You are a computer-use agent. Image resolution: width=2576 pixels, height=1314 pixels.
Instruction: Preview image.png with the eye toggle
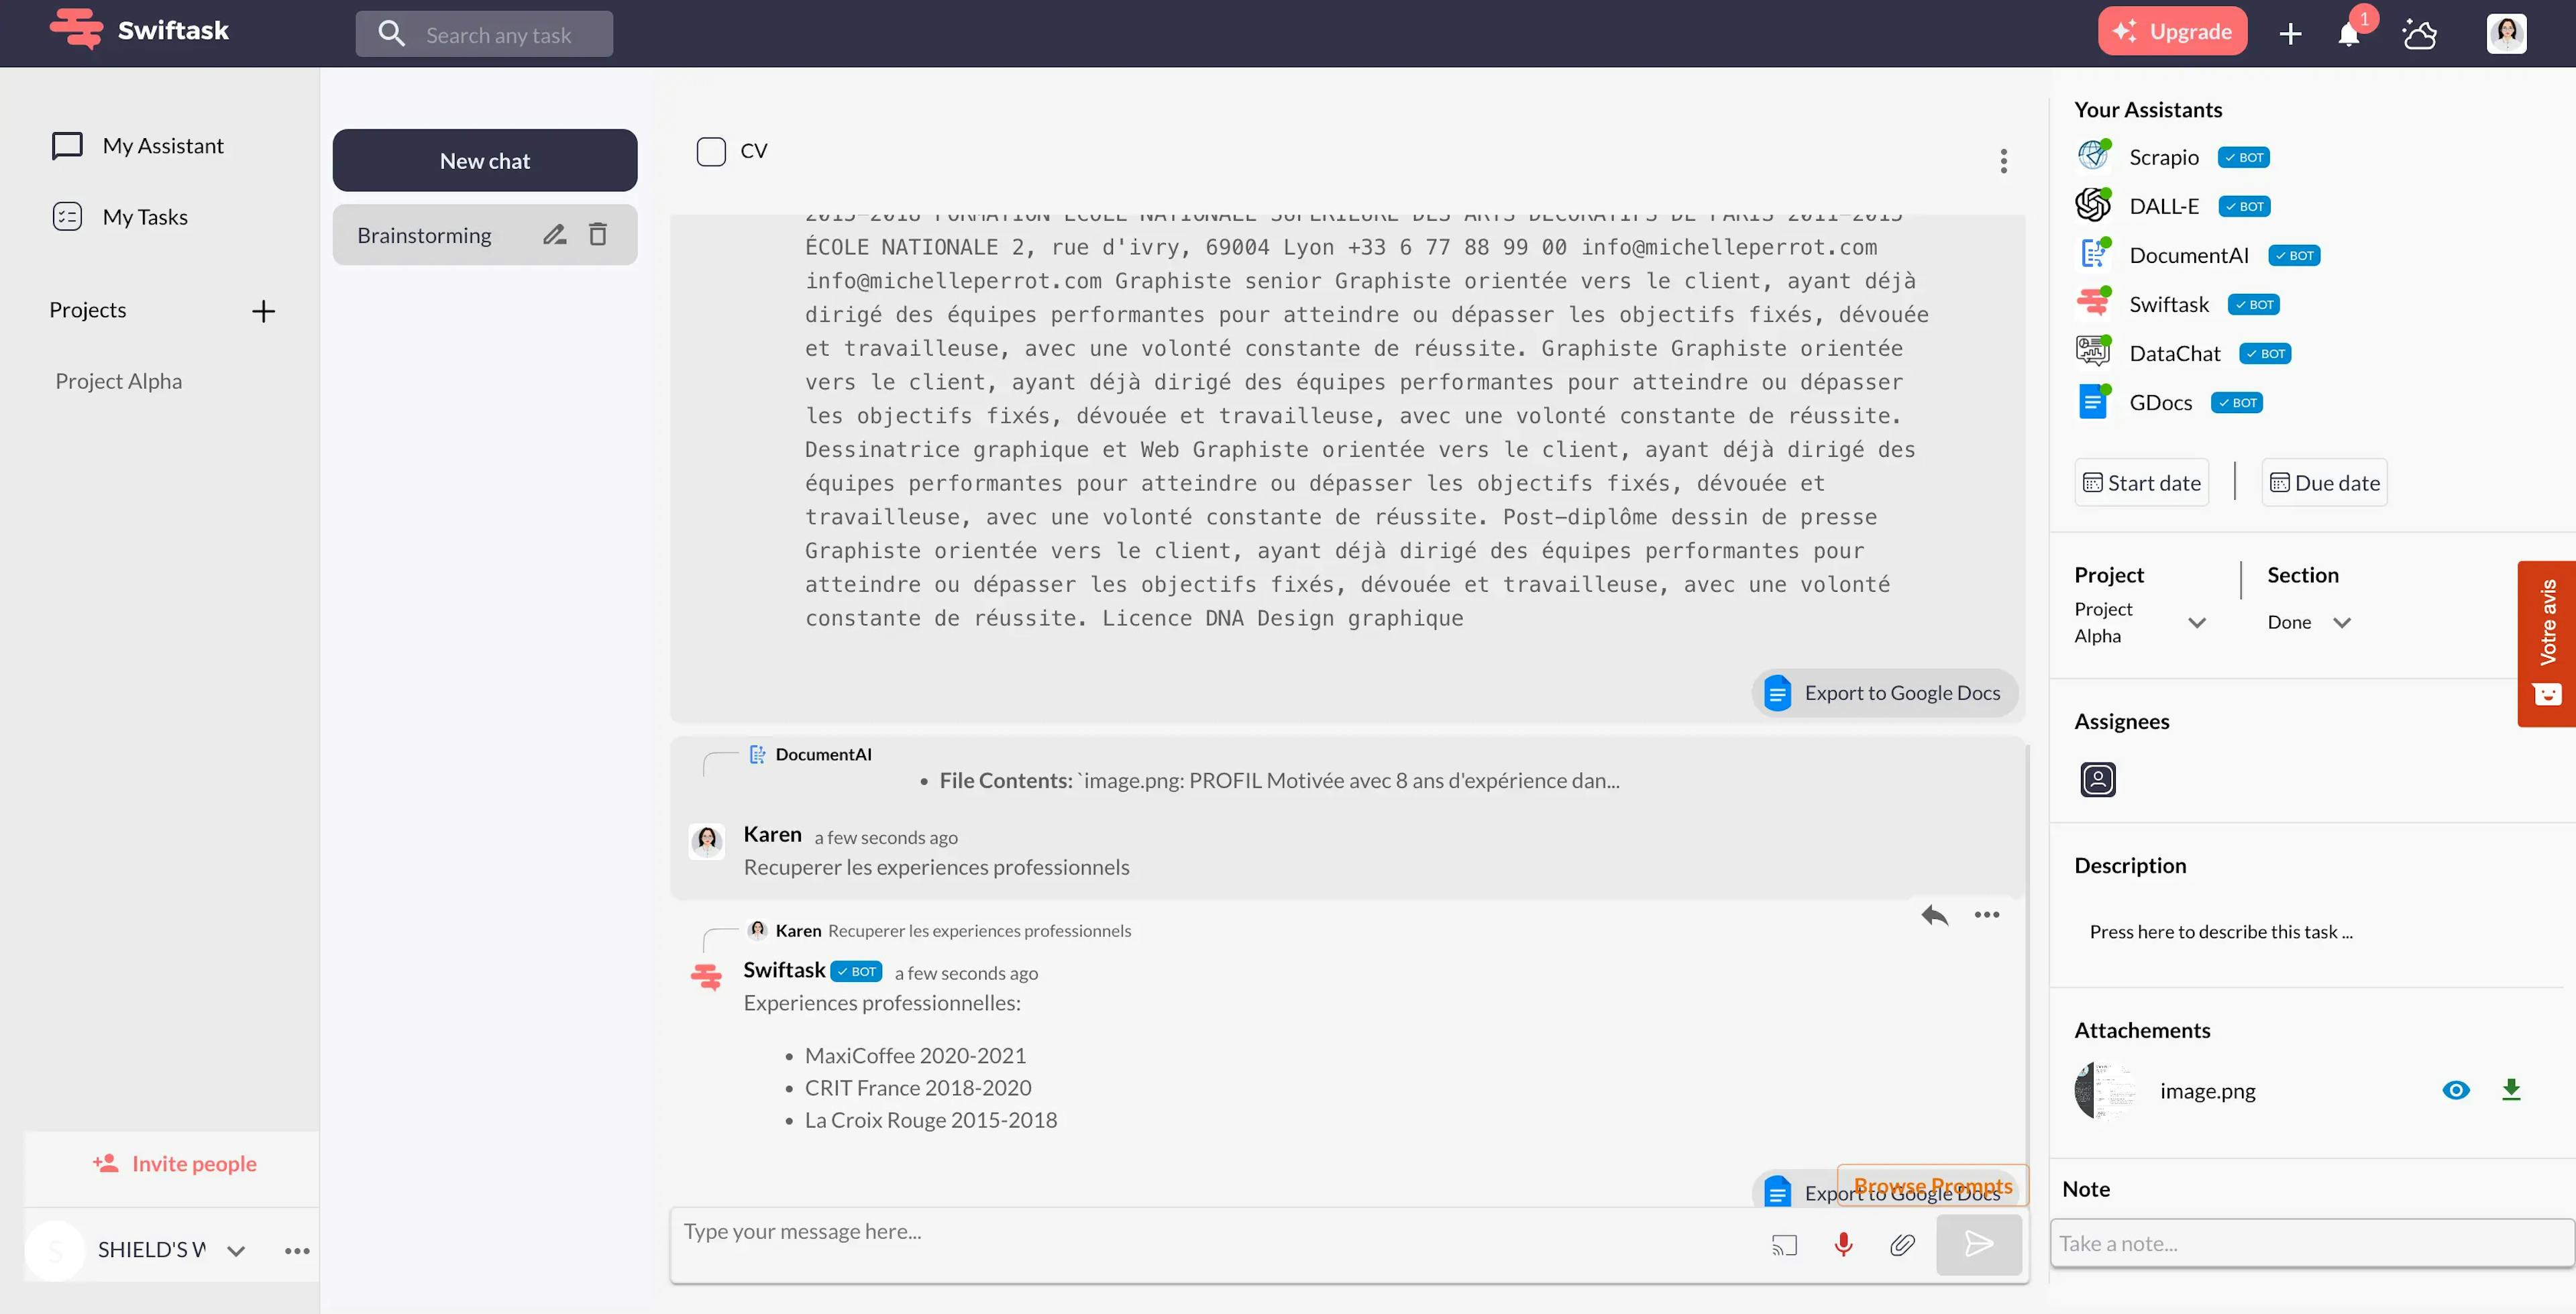2456,1090
